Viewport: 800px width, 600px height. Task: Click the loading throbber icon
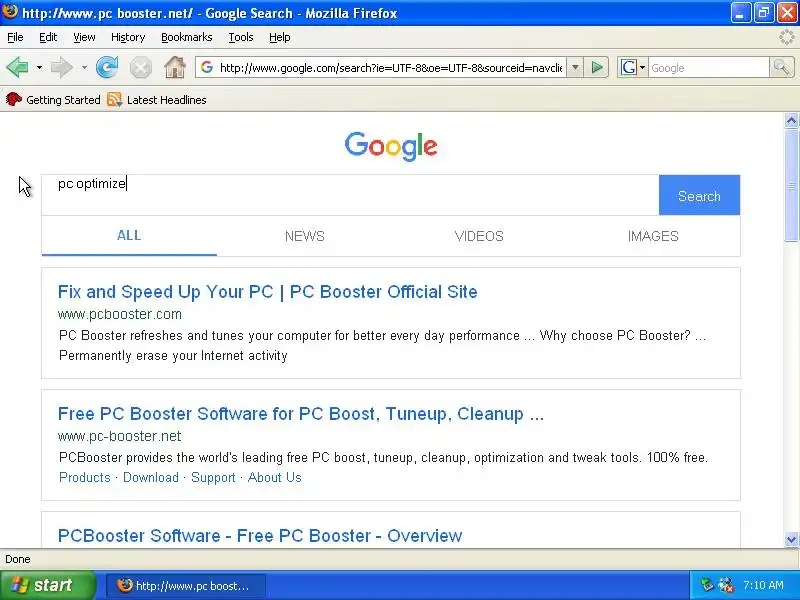pos(787,37)
